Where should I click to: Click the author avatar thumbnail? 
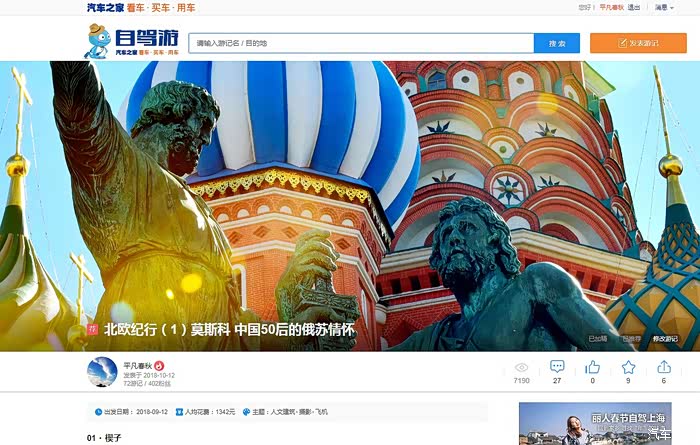pos(102,371)
